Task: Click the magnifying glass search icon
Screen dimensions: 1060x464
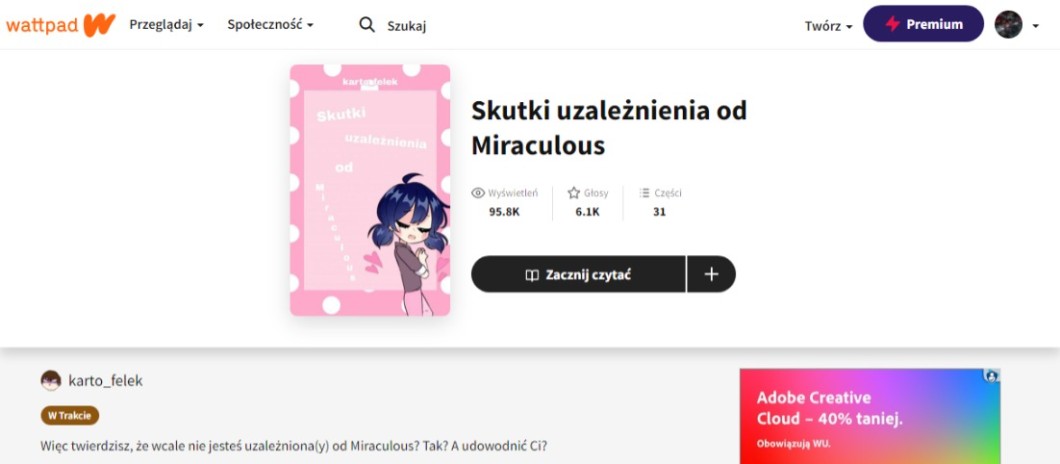Action: point(367,25)
